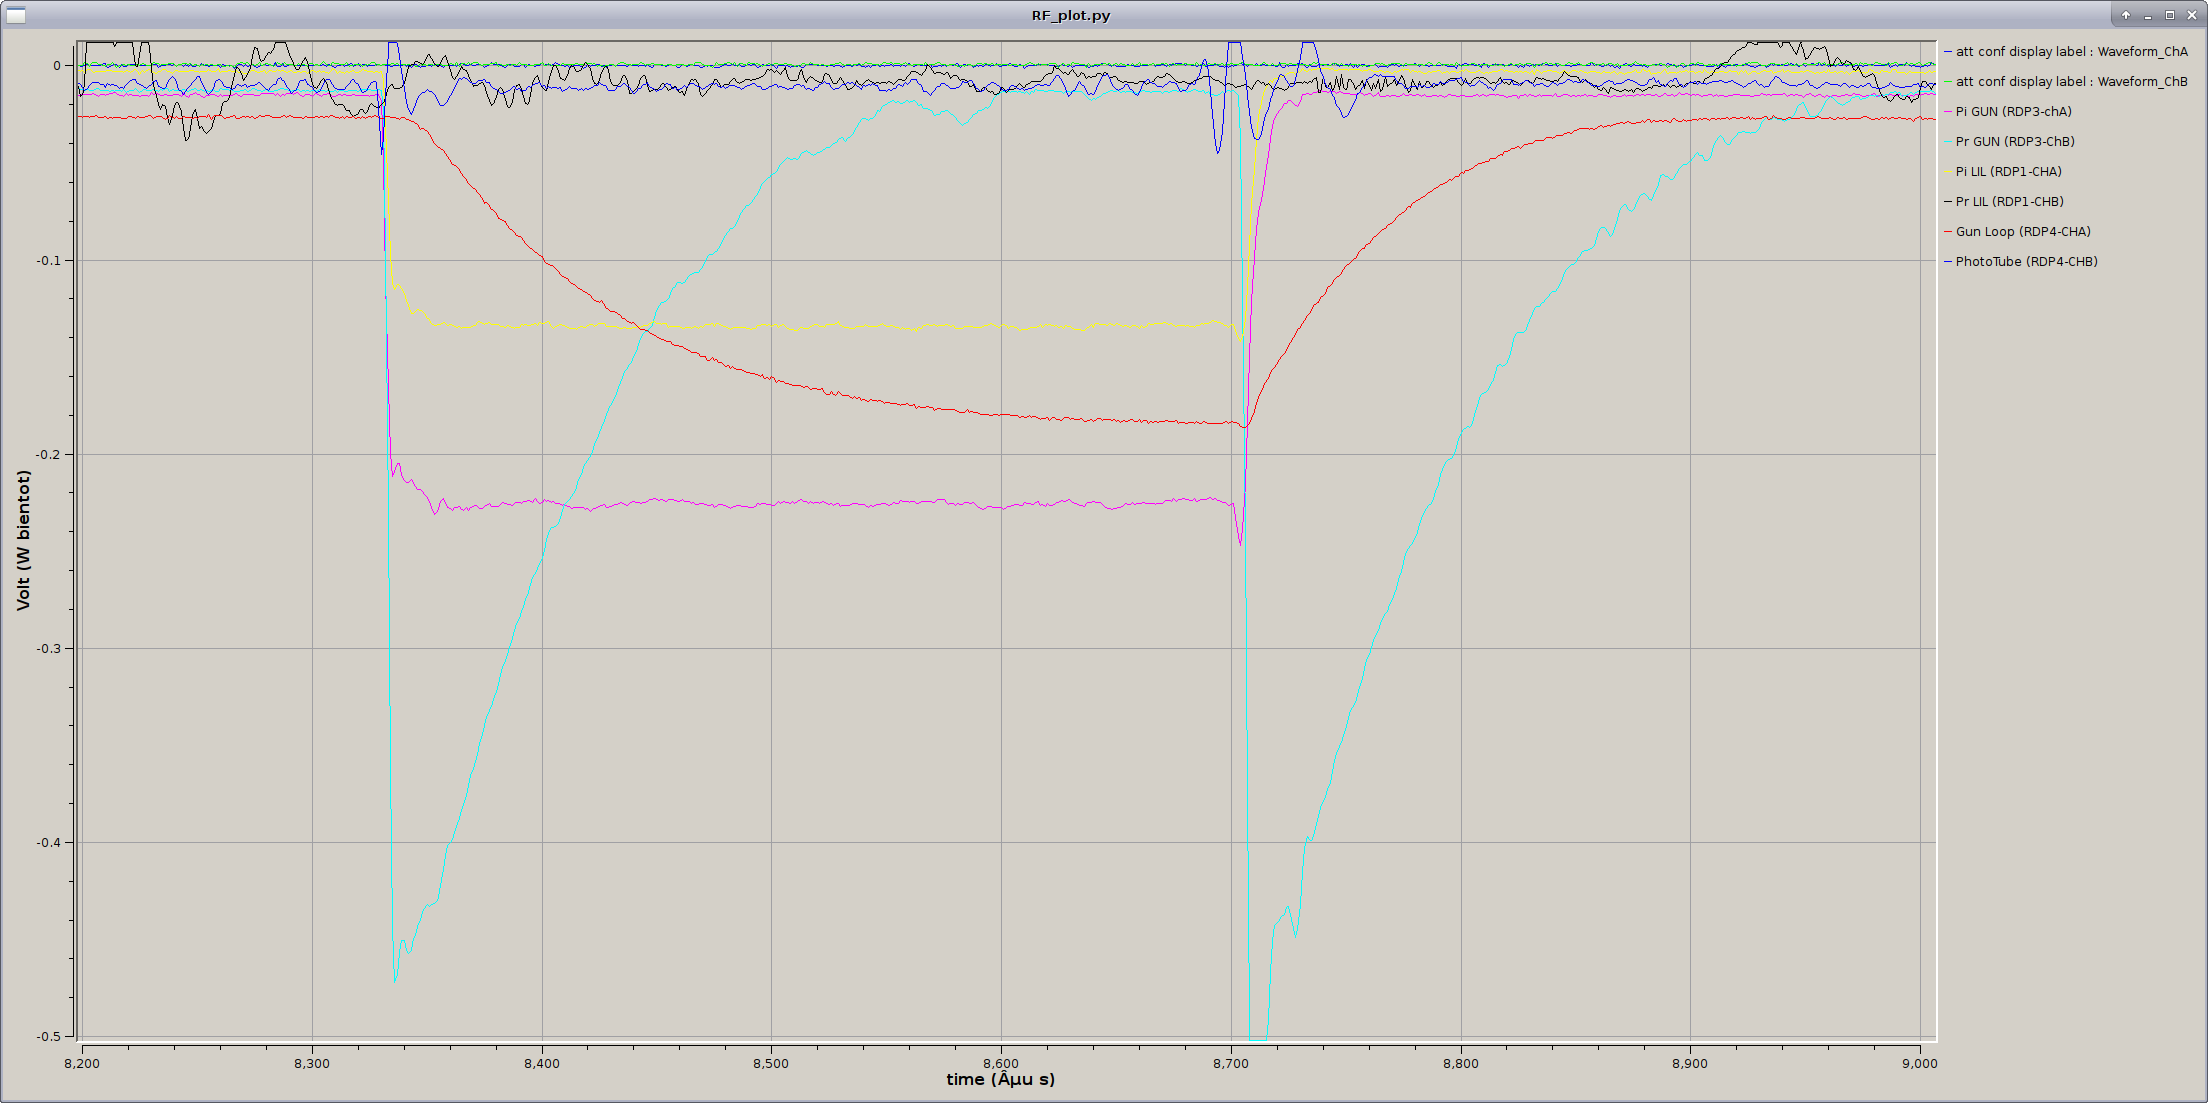The width and height of the screenshot is (2208, 1103).
Task: Click the cyan Pr GUN legend color marker
Action: (x=1948, y=141)
